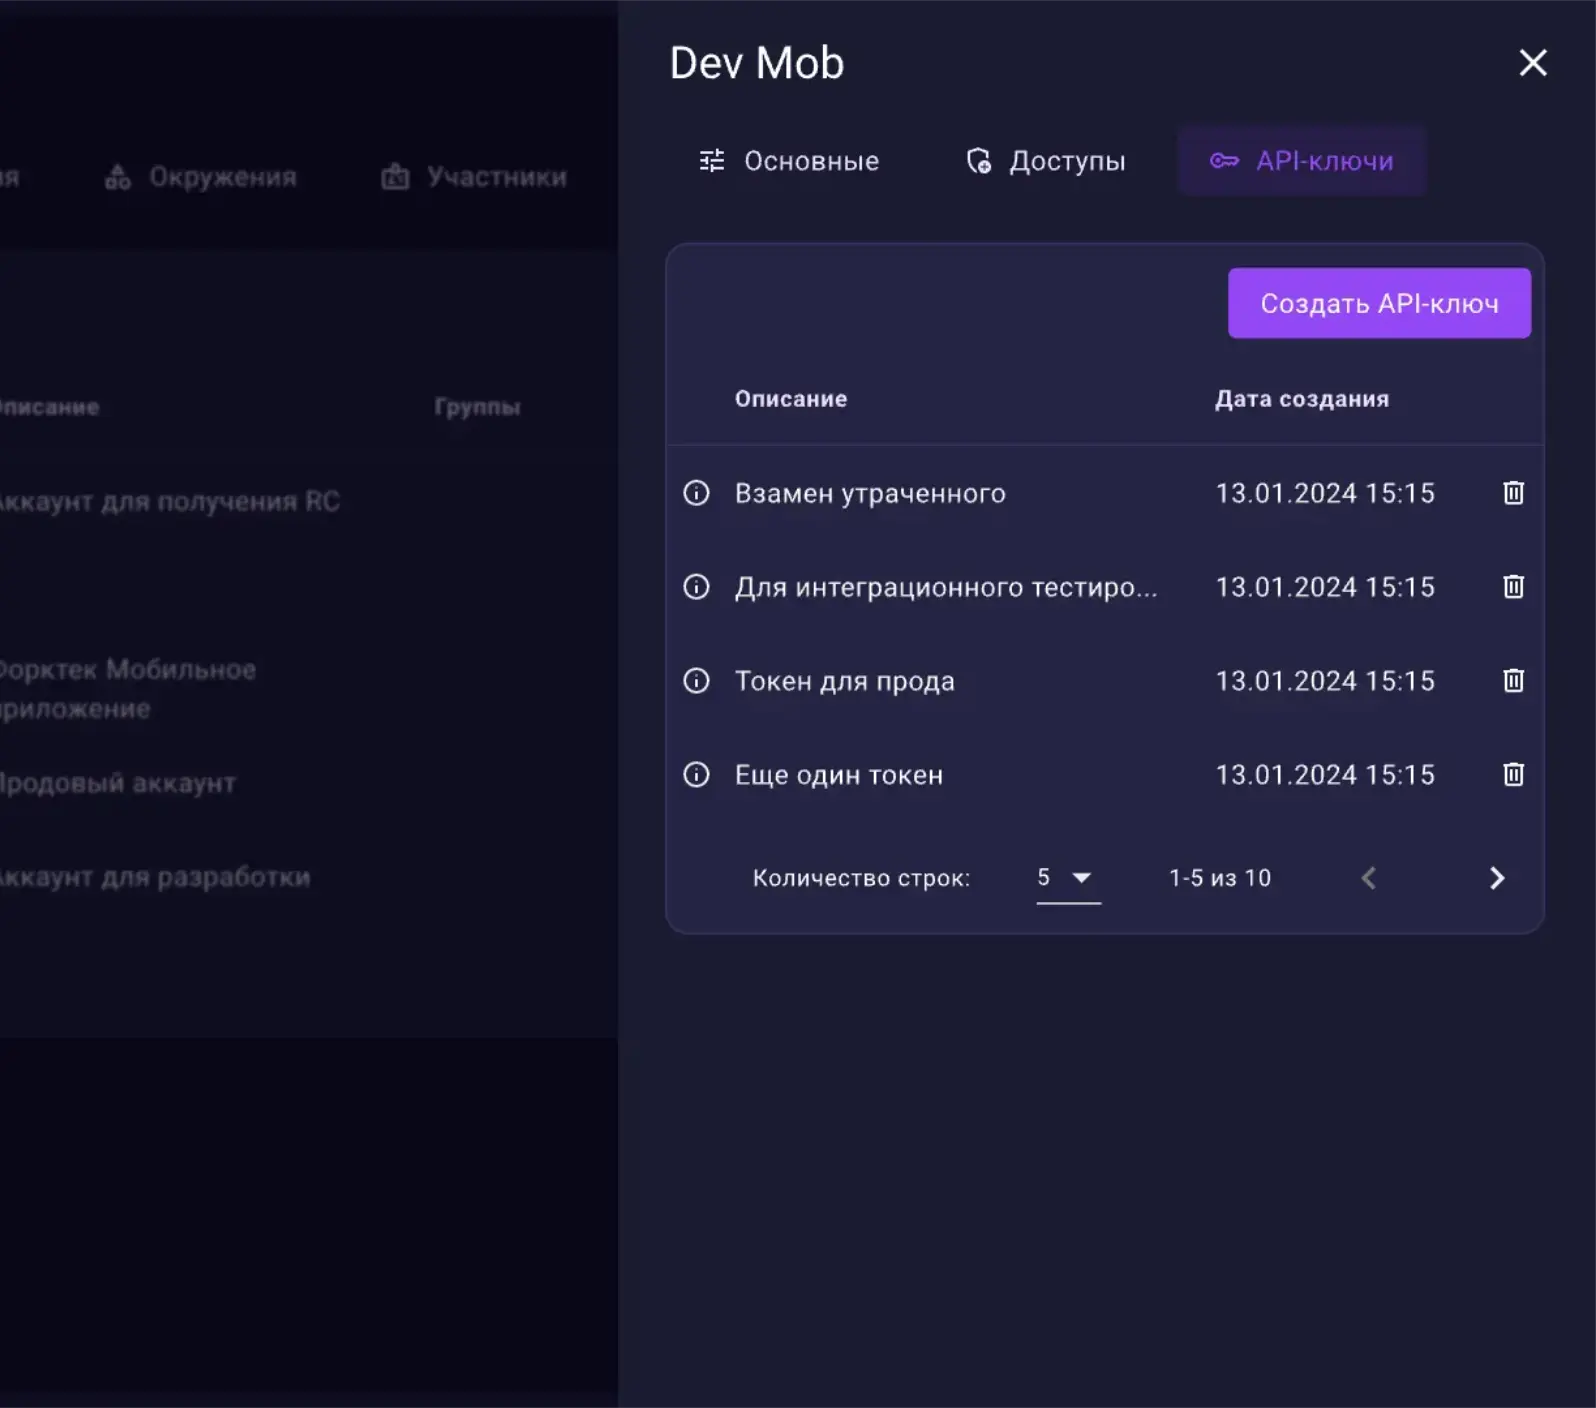Delete the "Еще один токен" key

pos(1513,775)
